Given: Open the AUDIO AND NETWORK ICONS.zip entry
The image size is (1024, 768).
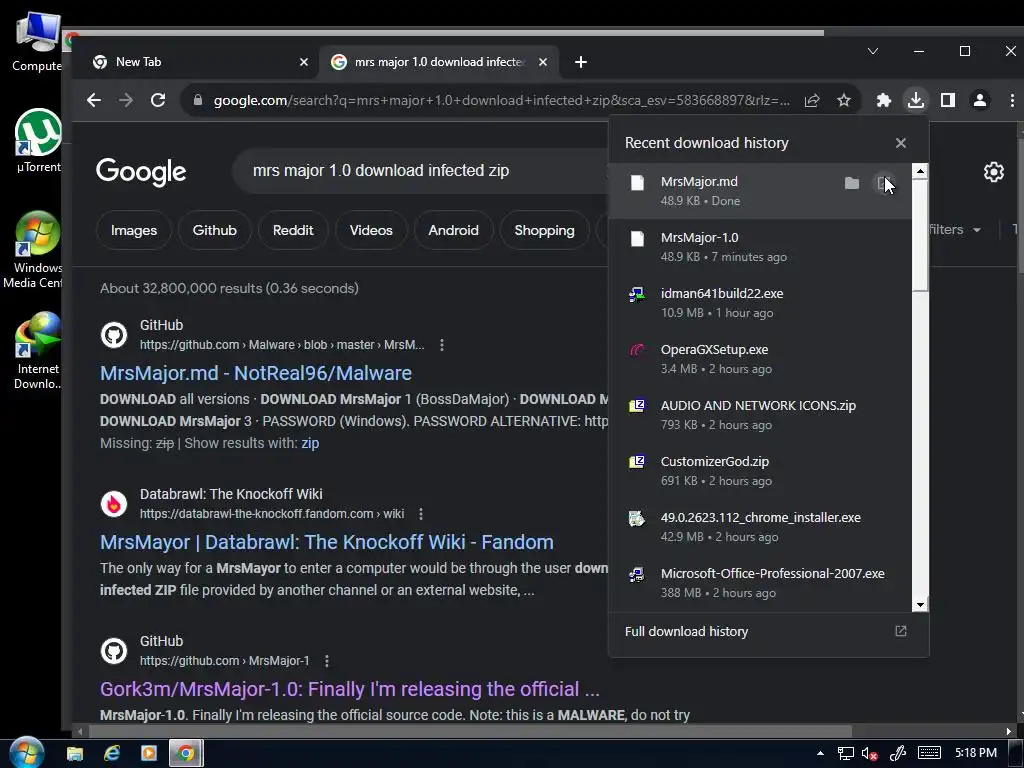Looking at the screenshot, I should 760,415.
